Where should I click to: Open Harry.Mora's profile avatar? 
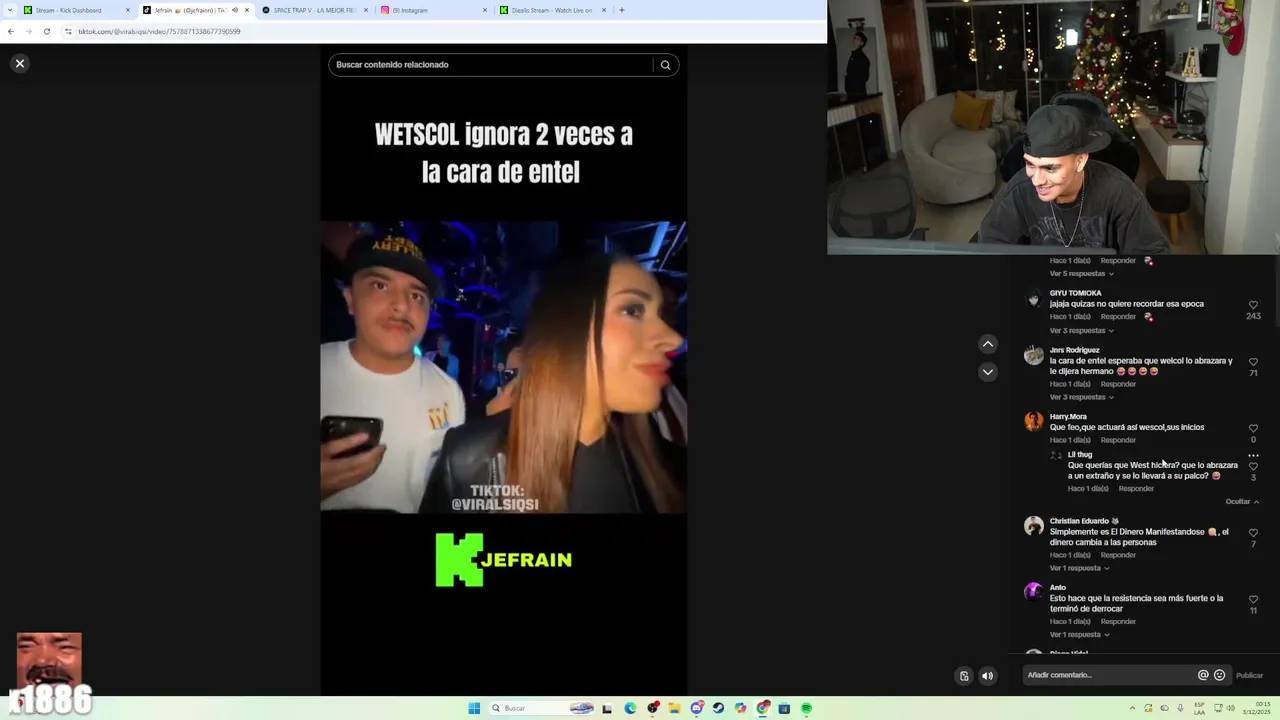coord(1034,421)
